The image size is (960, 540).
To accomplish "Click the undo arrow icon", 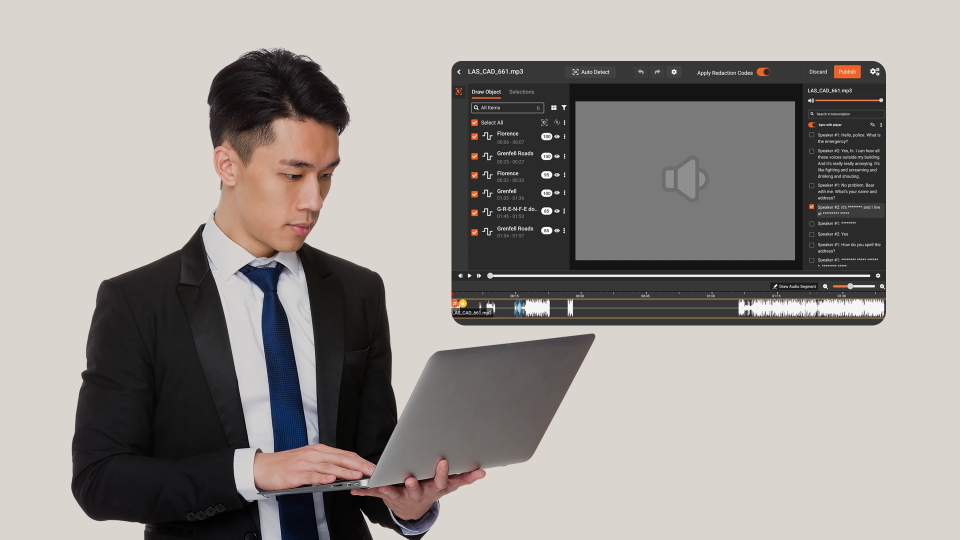I will coord(641,72).
